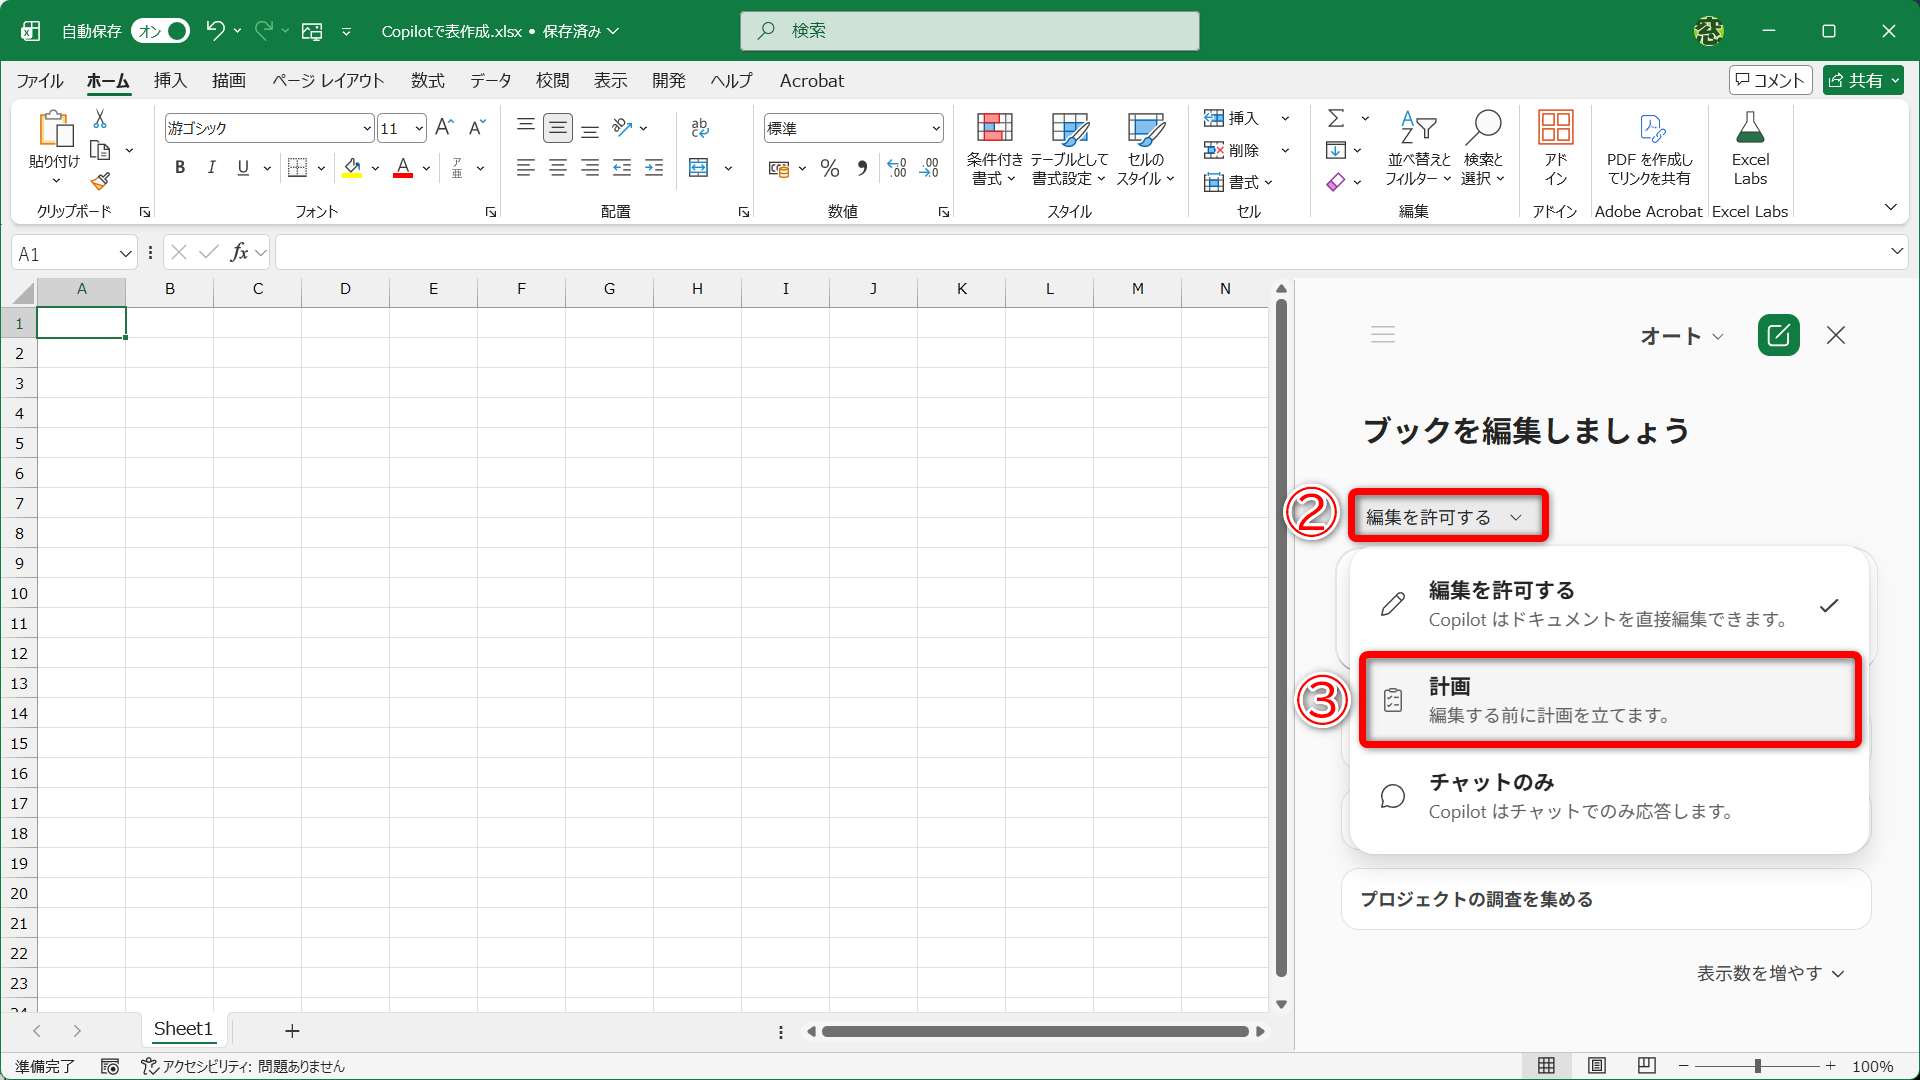Expand the Name Box dropdown

125,254
